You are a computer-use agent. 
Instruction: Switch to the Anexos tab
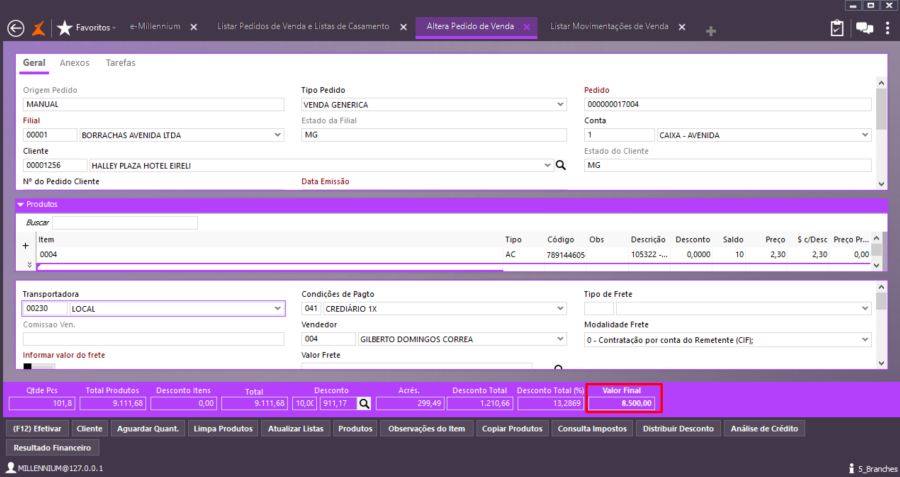(x=74, y=63)
